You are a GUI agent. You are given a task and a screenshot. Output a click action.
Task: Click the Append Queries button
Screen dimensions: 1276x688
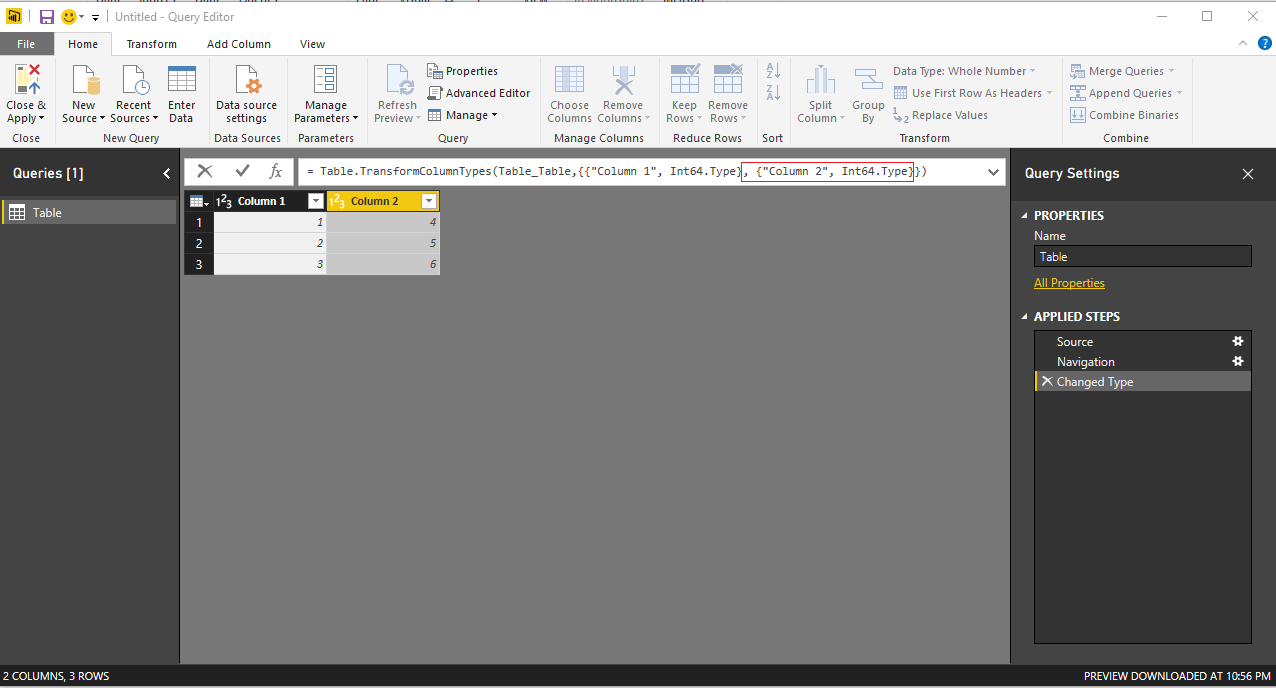[1125, 93]
